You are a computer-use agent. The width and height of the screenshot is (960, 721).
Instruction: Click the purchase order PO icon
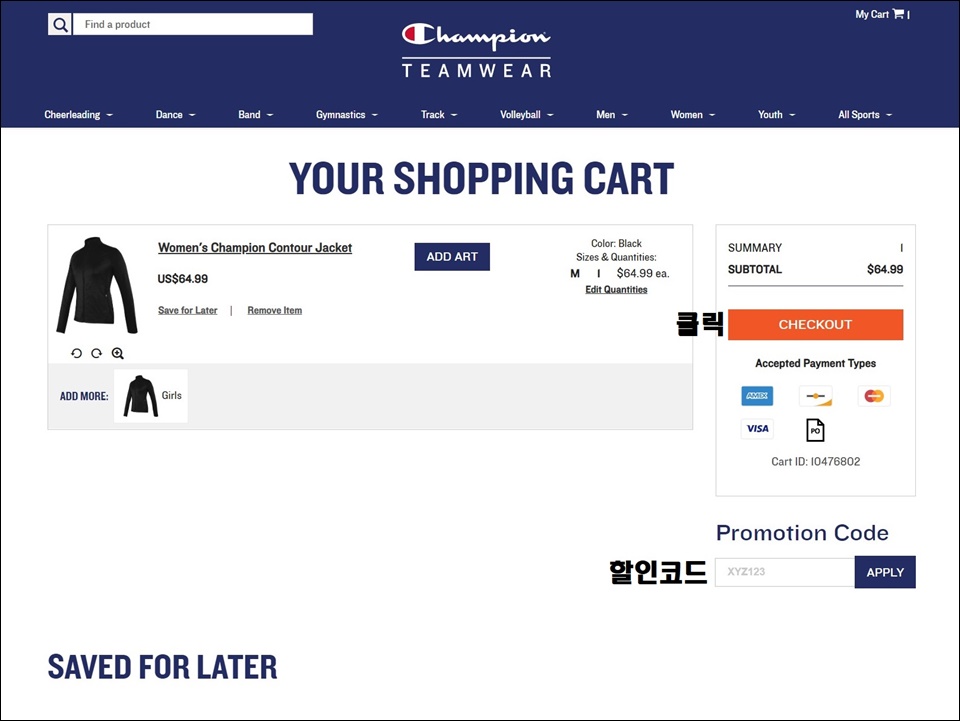coord(815,430)
